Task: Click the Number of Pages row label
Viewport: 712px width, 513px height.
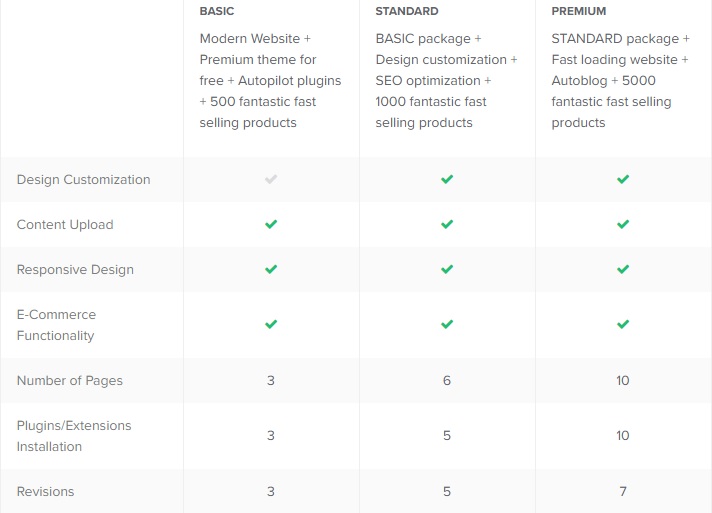Action: (70, 381)
